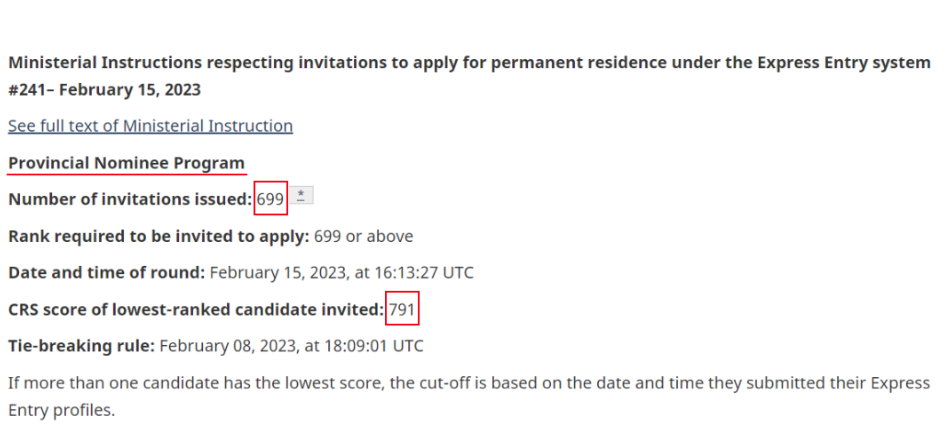
Task: Click the "Date and time of round" label
Action: [x=106, y=273]
